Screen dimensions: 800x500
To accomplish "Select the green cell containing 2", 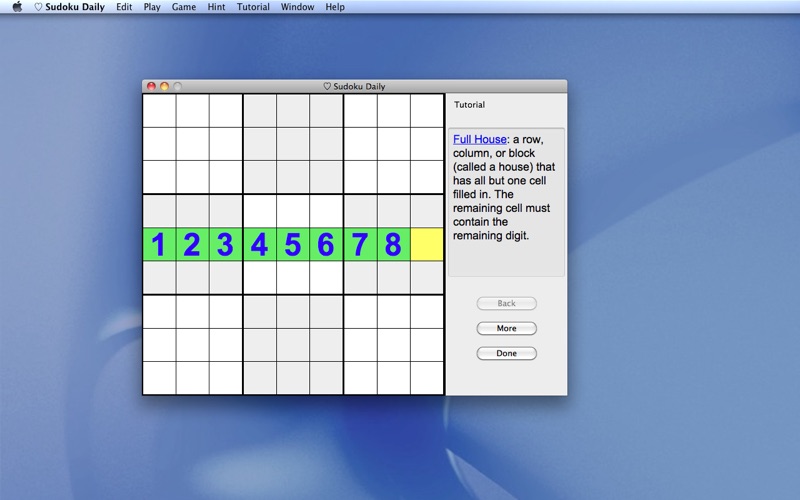I will (192, 244).
